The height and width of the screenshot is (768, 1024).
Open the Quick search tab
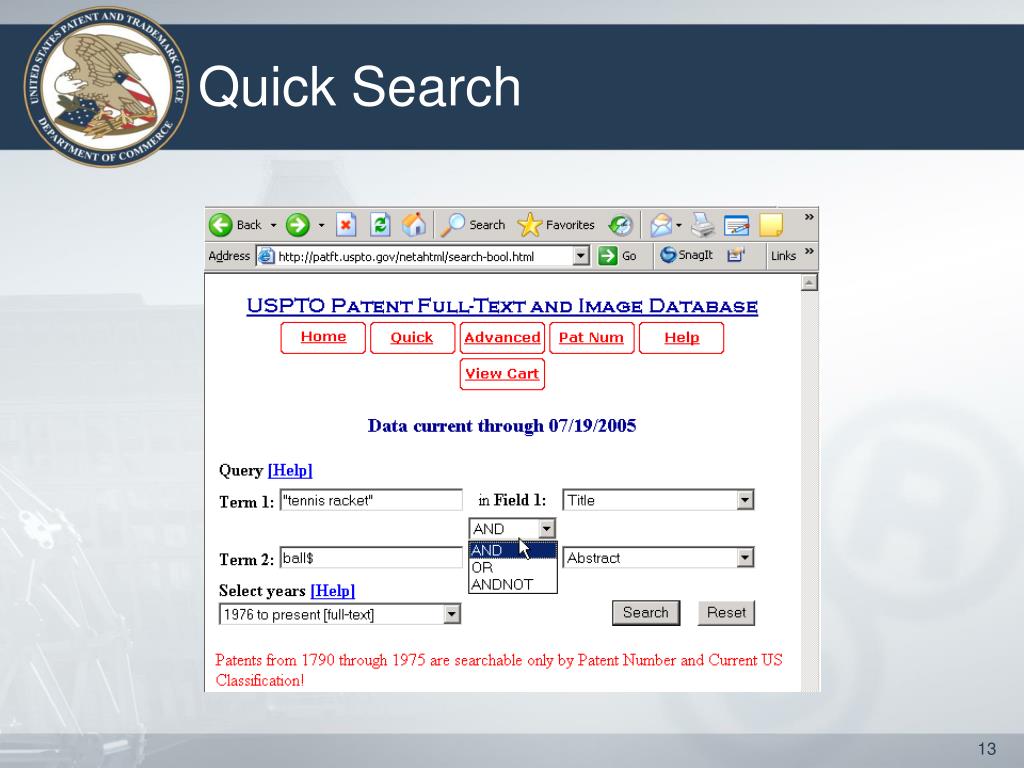(412, 338)
